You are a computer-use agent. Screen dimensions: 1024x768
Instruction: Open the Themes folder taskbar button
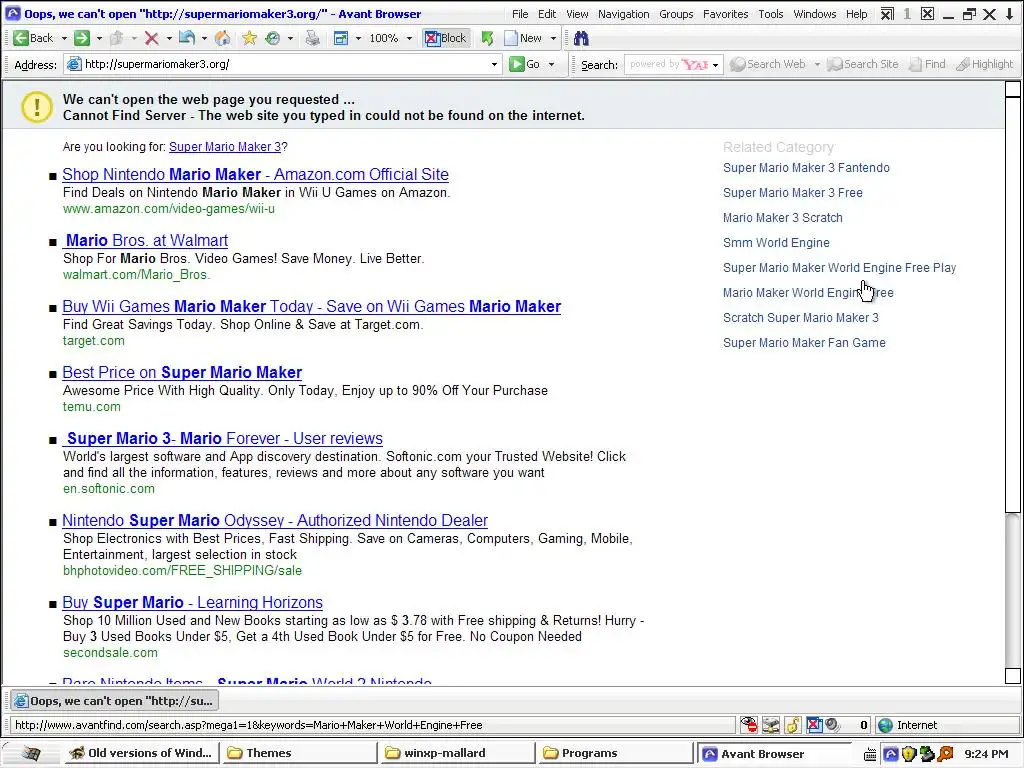click(298, 753)
